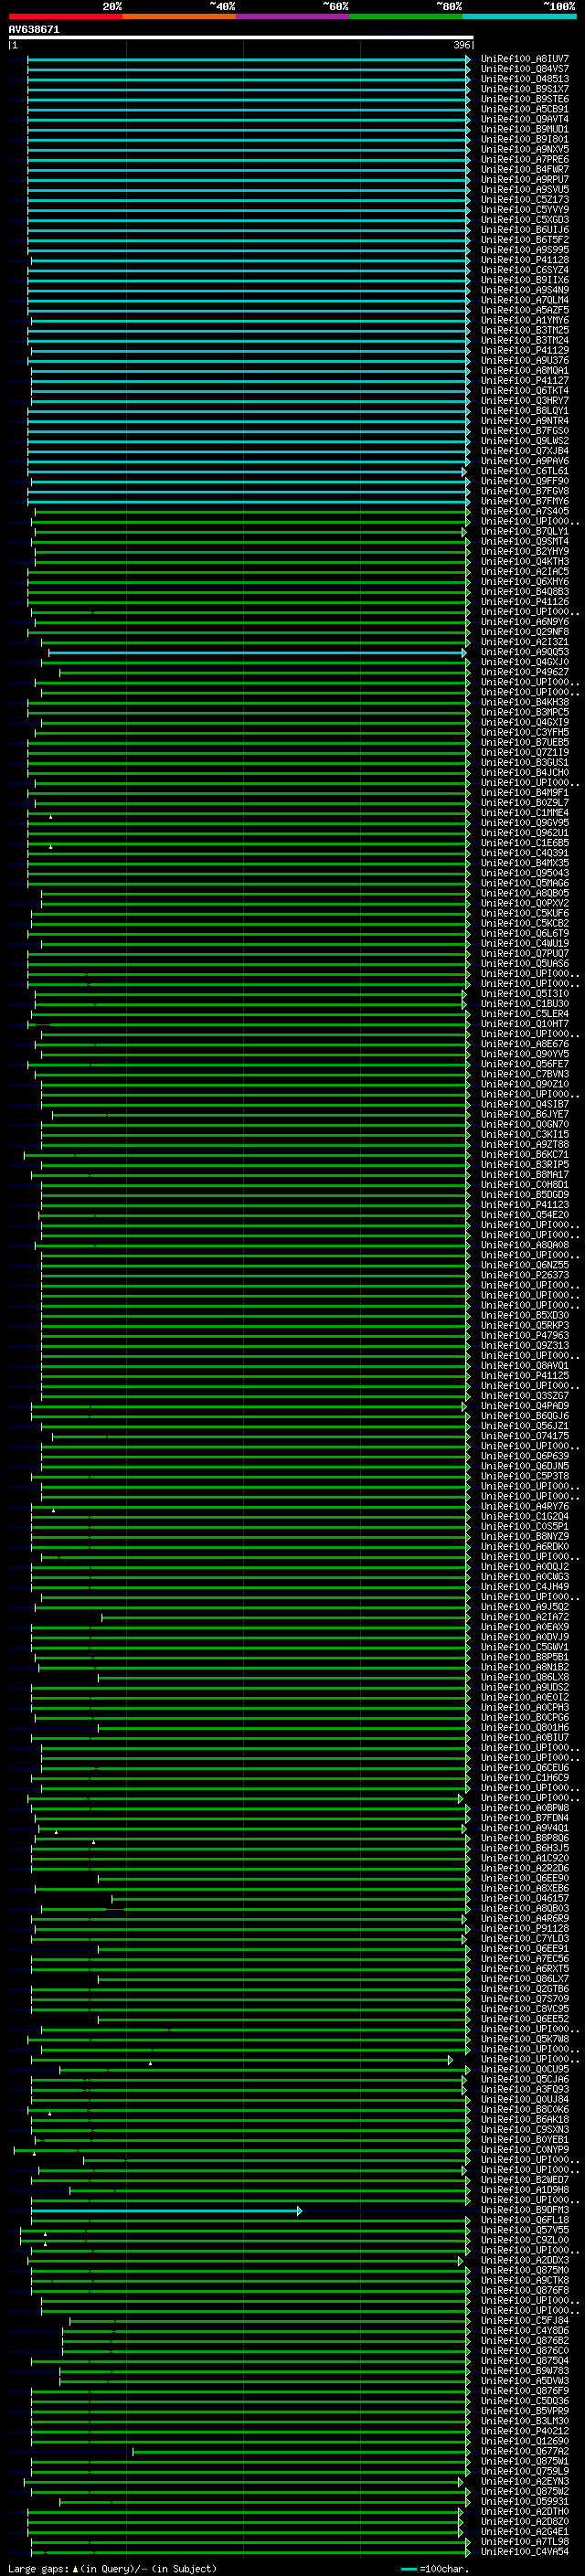Select label UniRef100_P41128

click(525, 260)
